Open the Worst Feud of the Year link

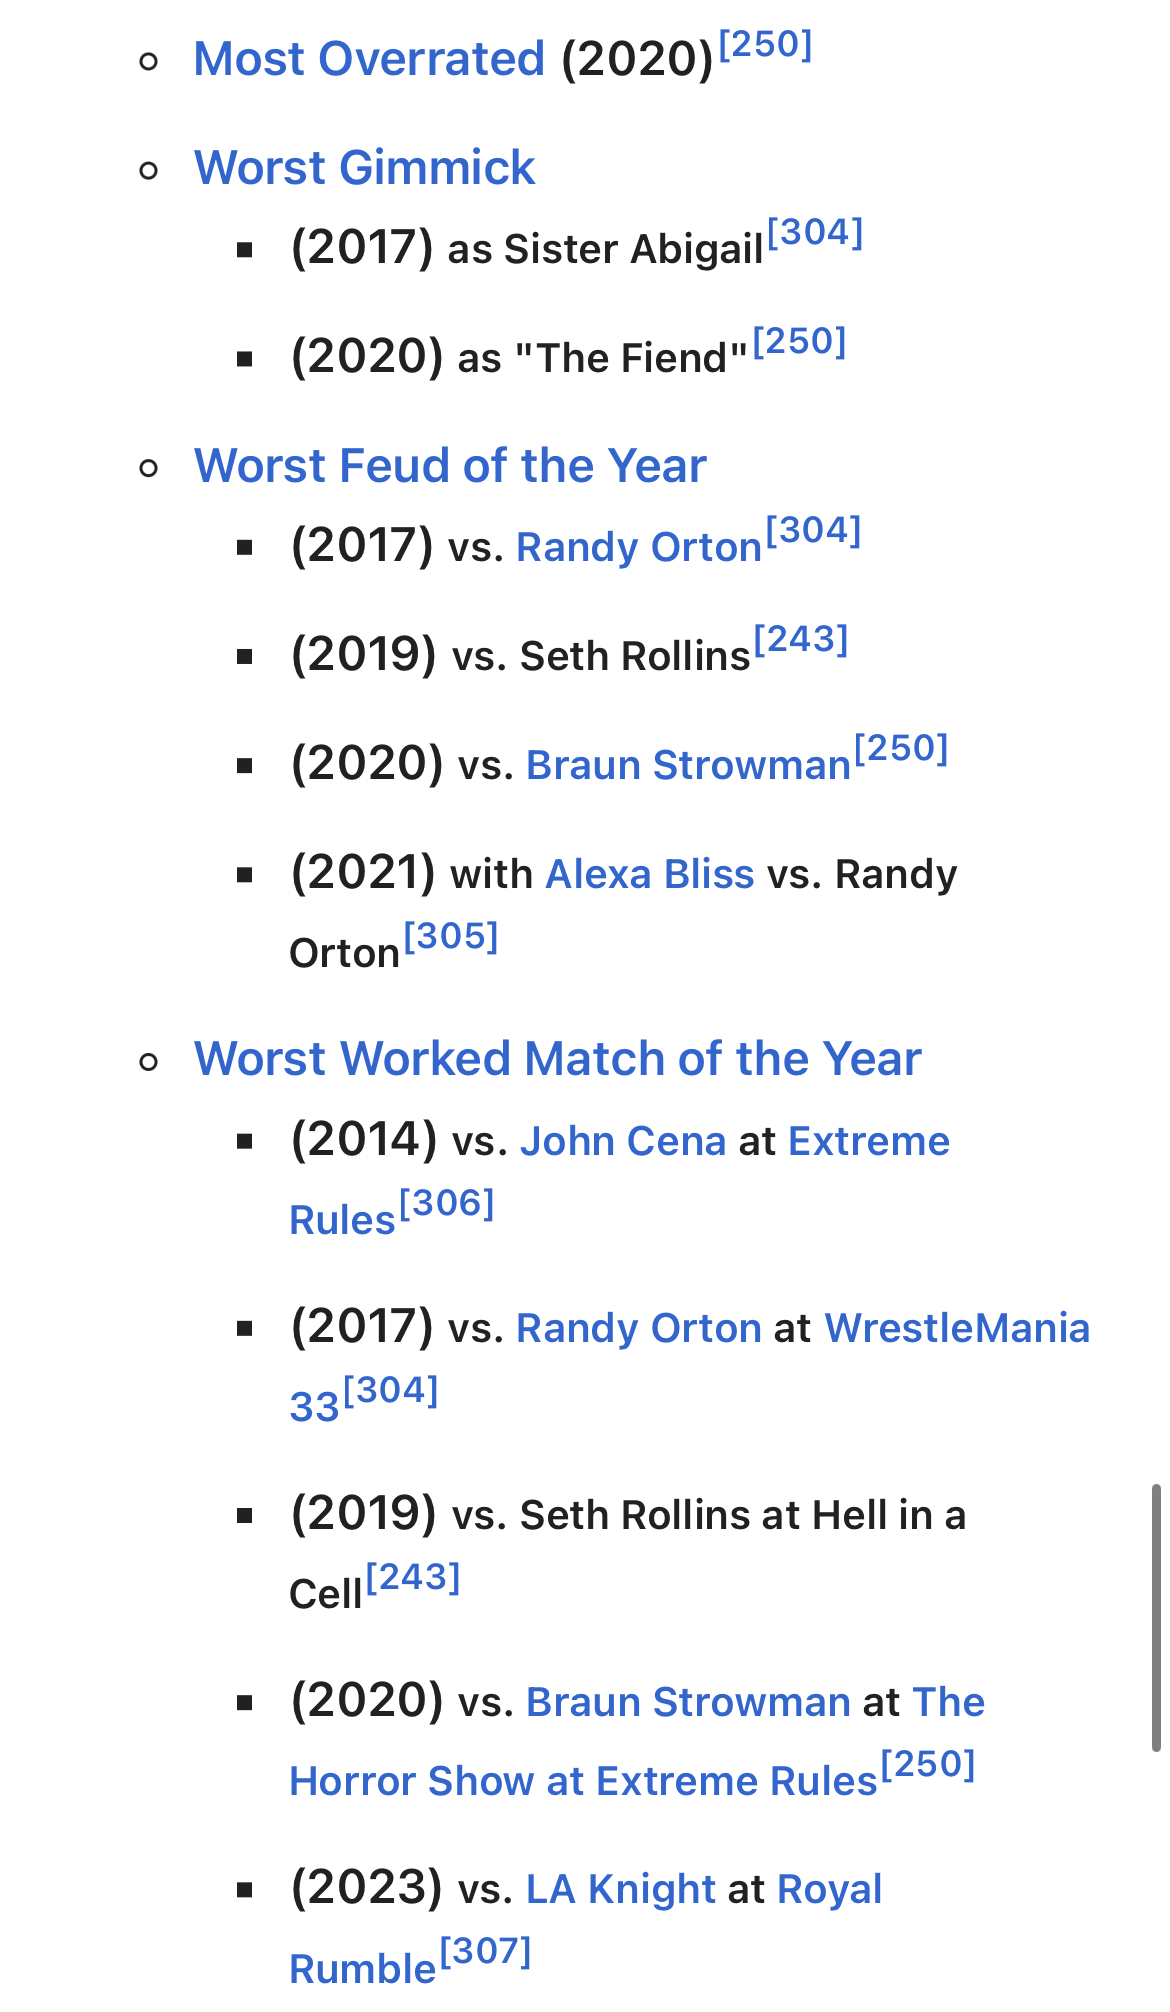[450, 465]
